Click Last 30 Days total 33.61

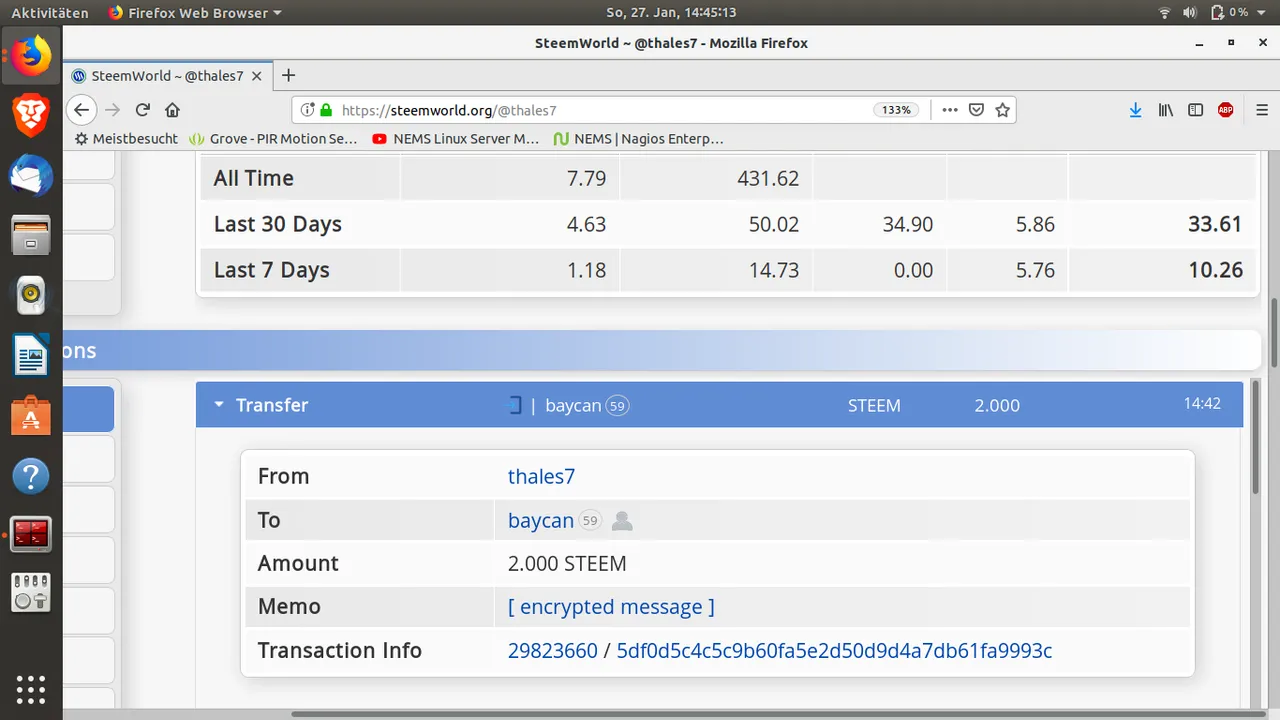pos(1215,224)
